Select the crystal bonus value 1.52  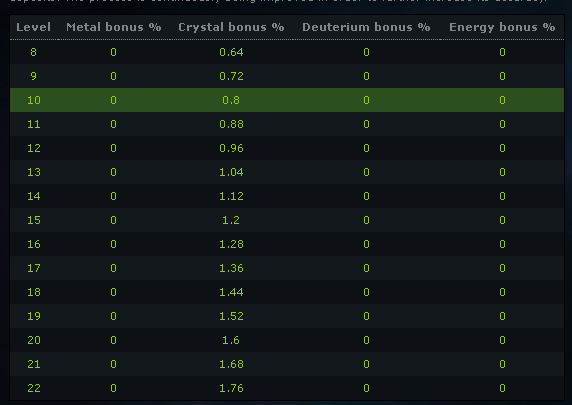[231, 316]
